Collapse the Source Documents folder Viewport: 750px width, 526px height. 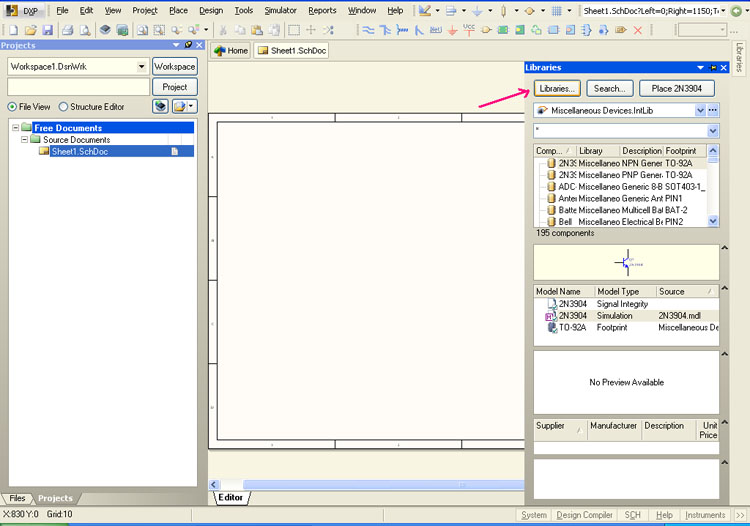[x=24, y=140]
